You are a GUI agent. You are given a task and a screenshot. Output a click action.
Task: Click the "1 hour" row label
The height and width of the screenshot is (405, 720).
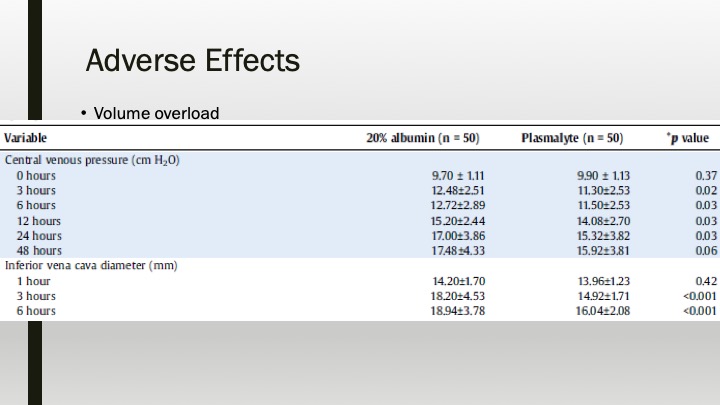click(33, 281)
